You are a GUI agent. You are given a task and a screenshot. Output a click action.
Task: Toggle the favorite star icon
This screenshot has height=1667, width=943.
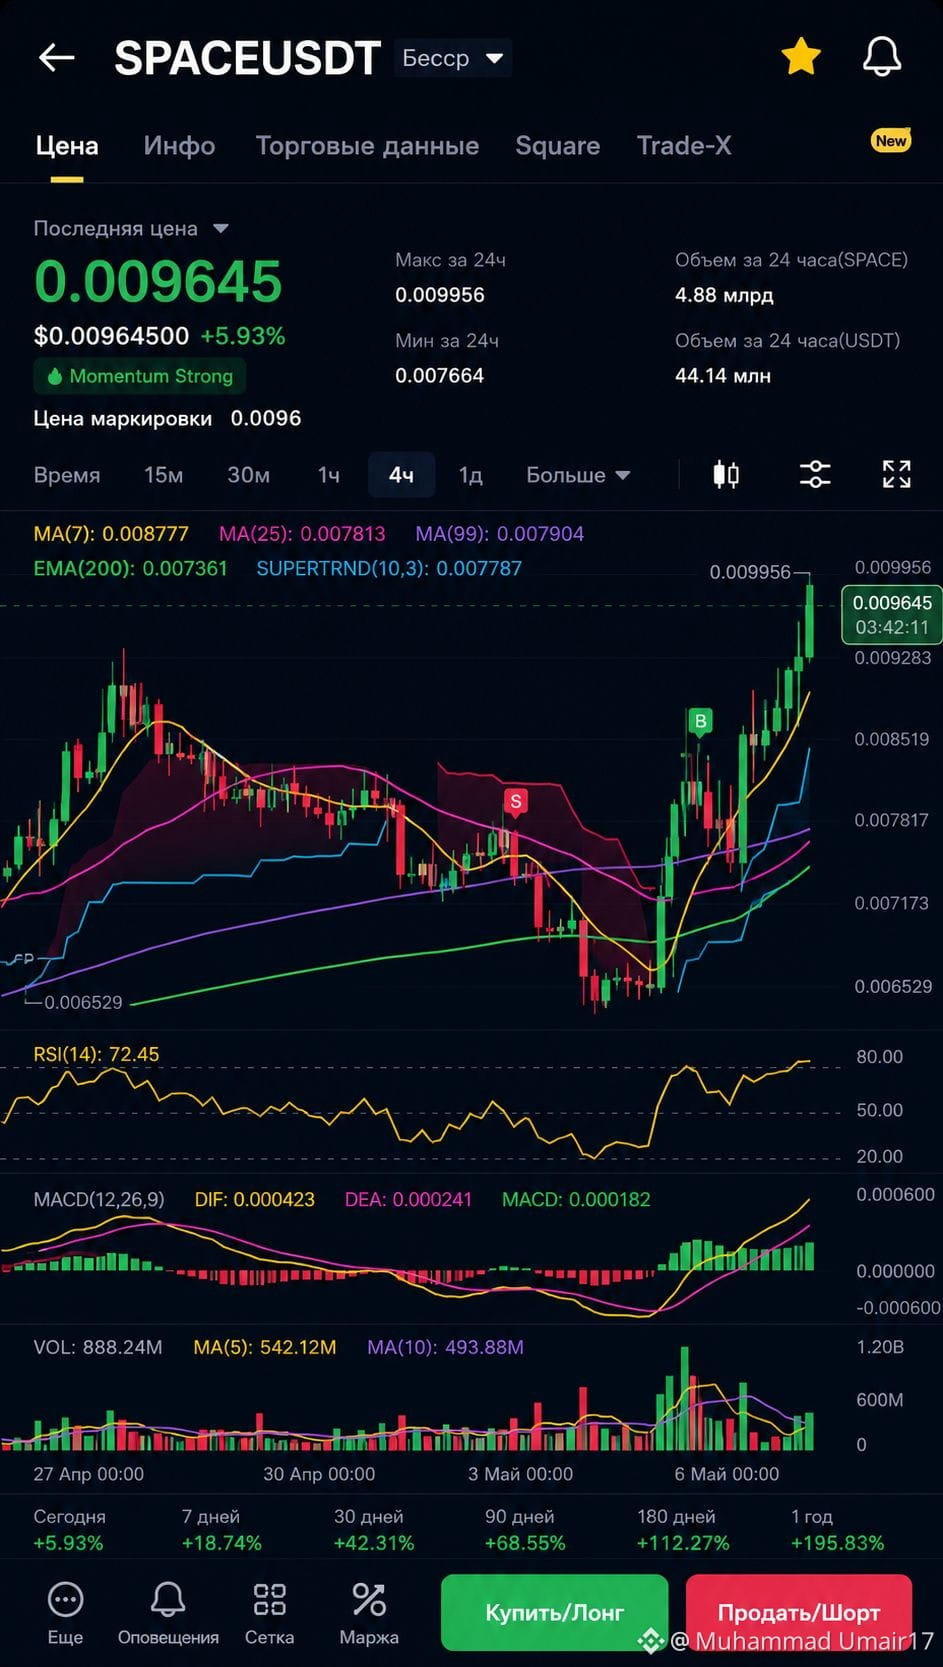pyautogui.click(x=801, y=57)
